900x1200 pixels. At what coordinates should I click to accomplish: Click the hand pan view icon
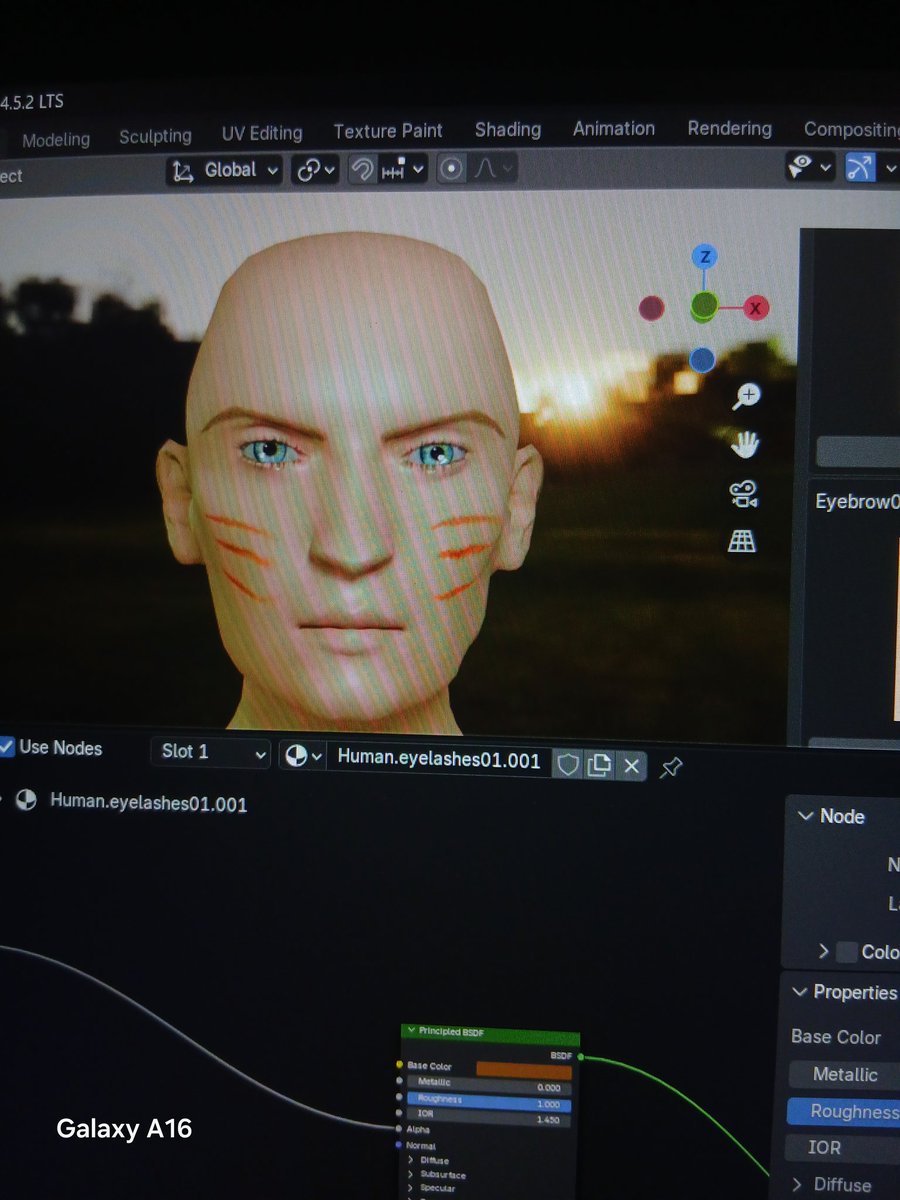coord(744,444)
